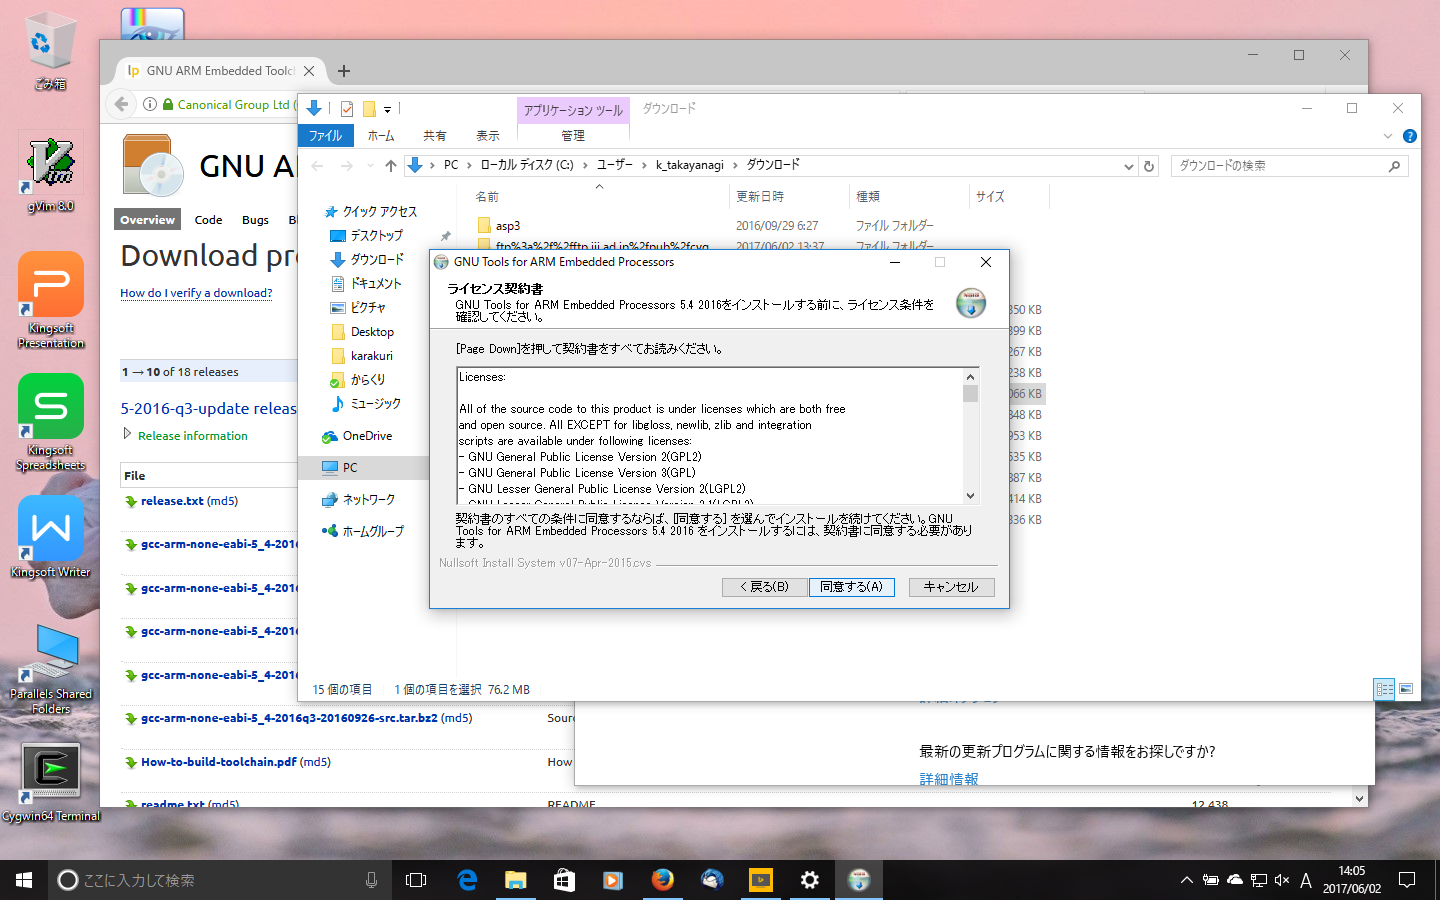Screen dimensions: 1440x900
Task: Open recent locations dropdown arrow in Explorer
Action: (370, 166)
